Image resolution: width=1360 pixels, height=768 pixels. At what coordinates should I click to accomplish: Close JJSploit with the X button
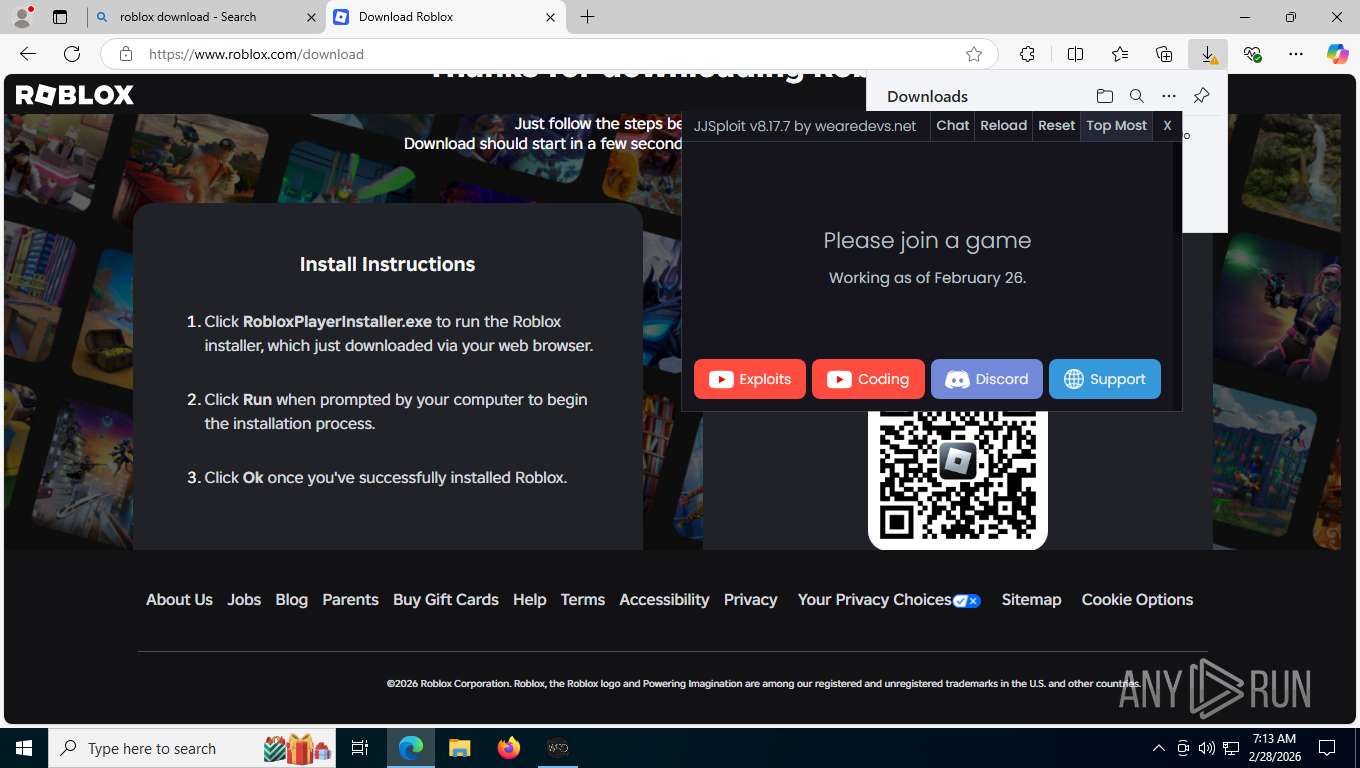click(x=1167, y=125)
